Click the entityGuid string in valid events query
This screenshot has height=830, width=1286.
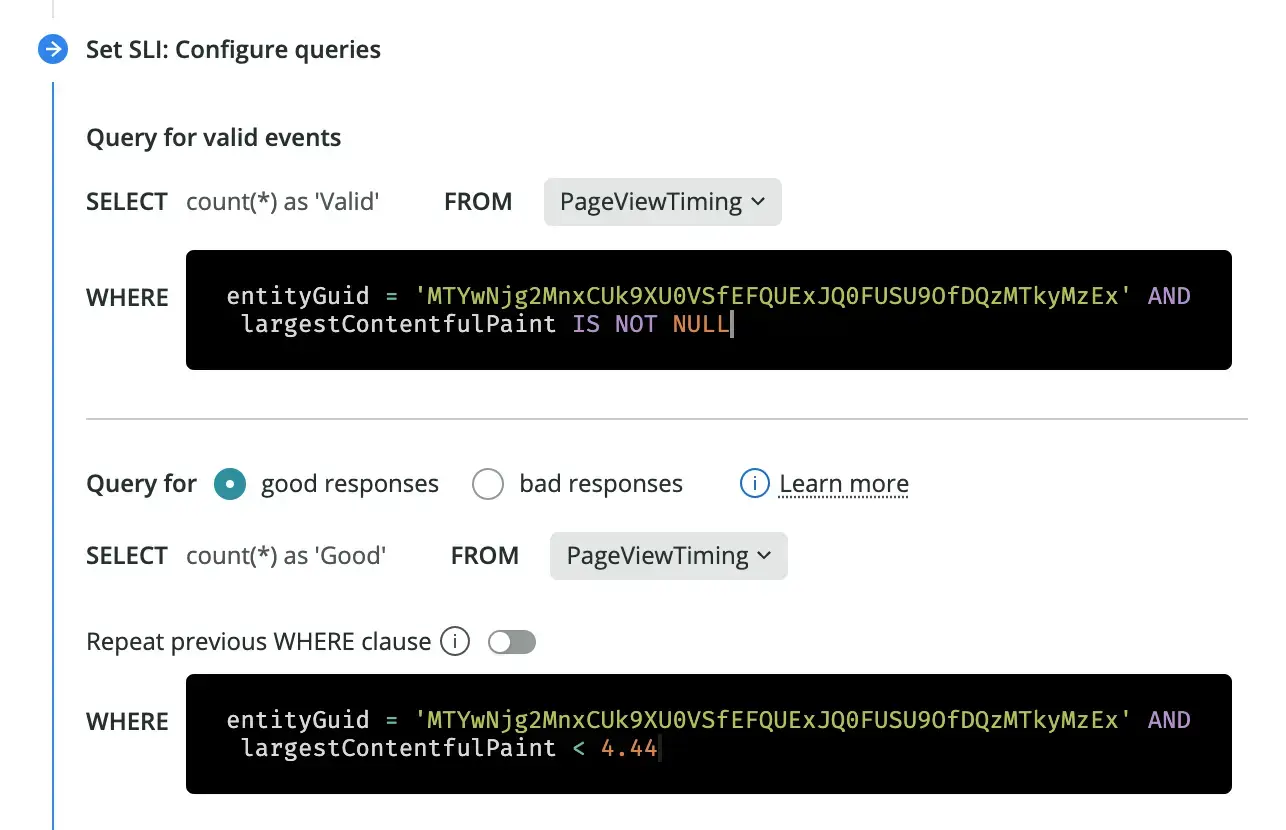[x=772, y=296]
